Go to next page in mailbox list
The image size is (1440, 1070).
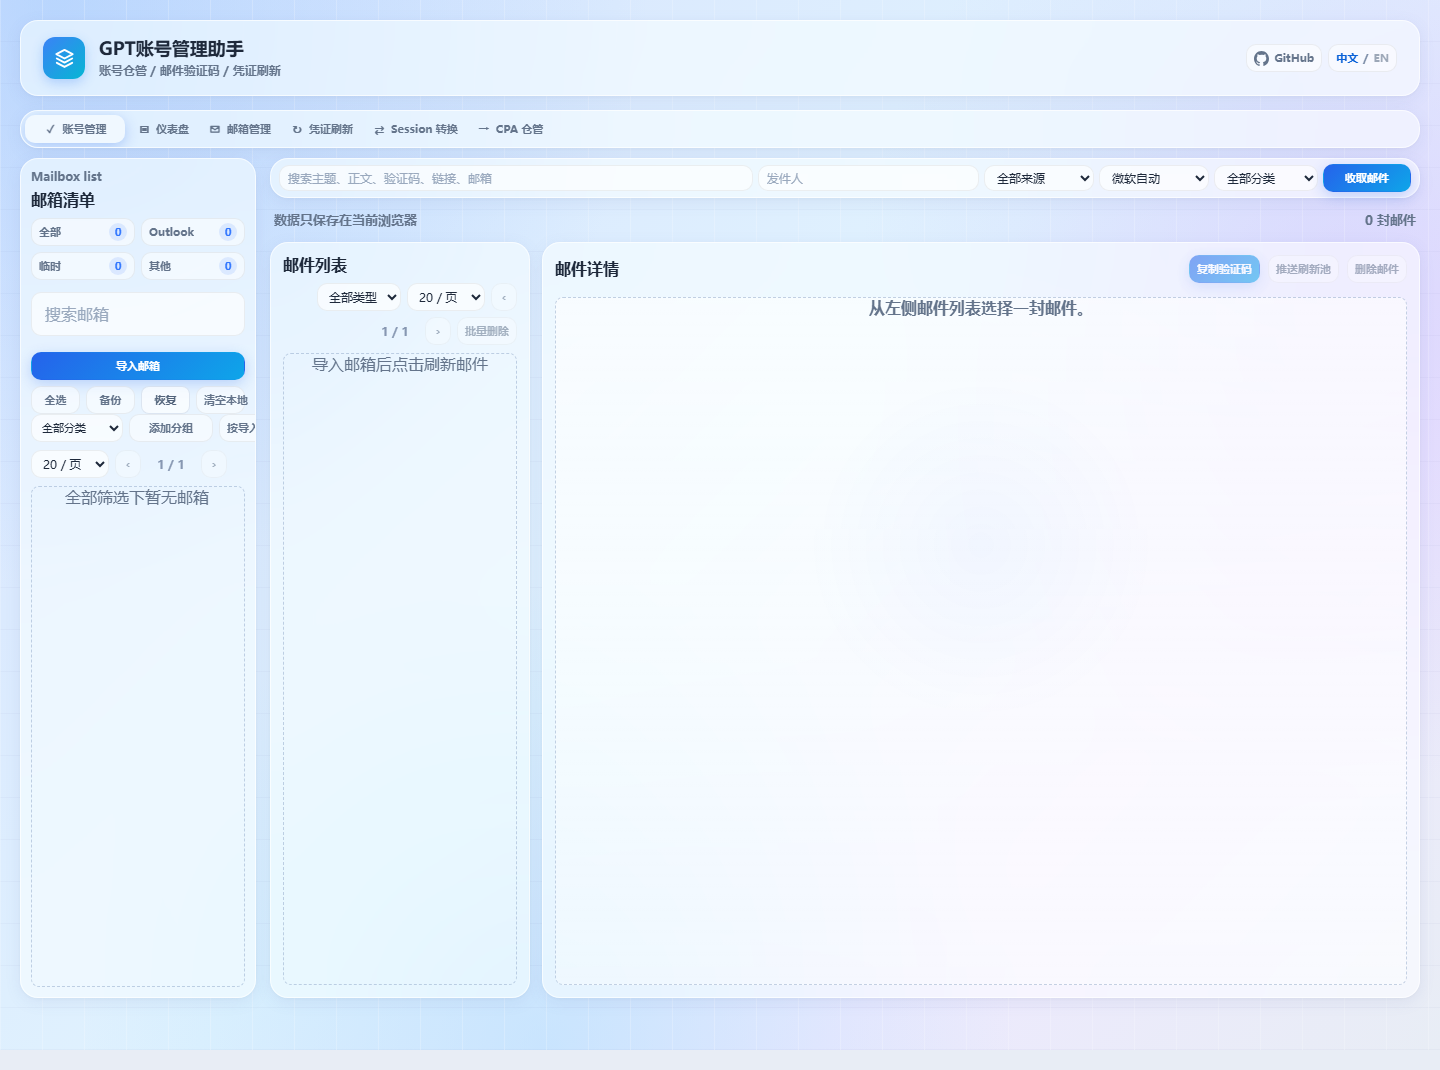(x=214, y=464)
